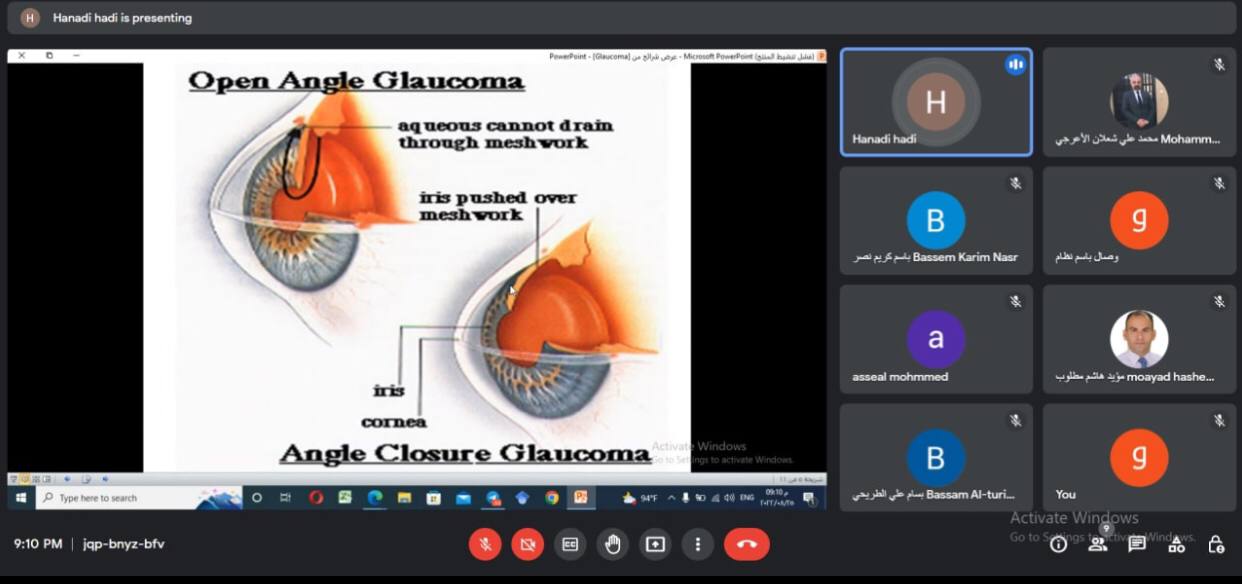This screenshot has height=584, width=1242.
Task: Leave the call with red hang-up button
Action: (746, 544)
